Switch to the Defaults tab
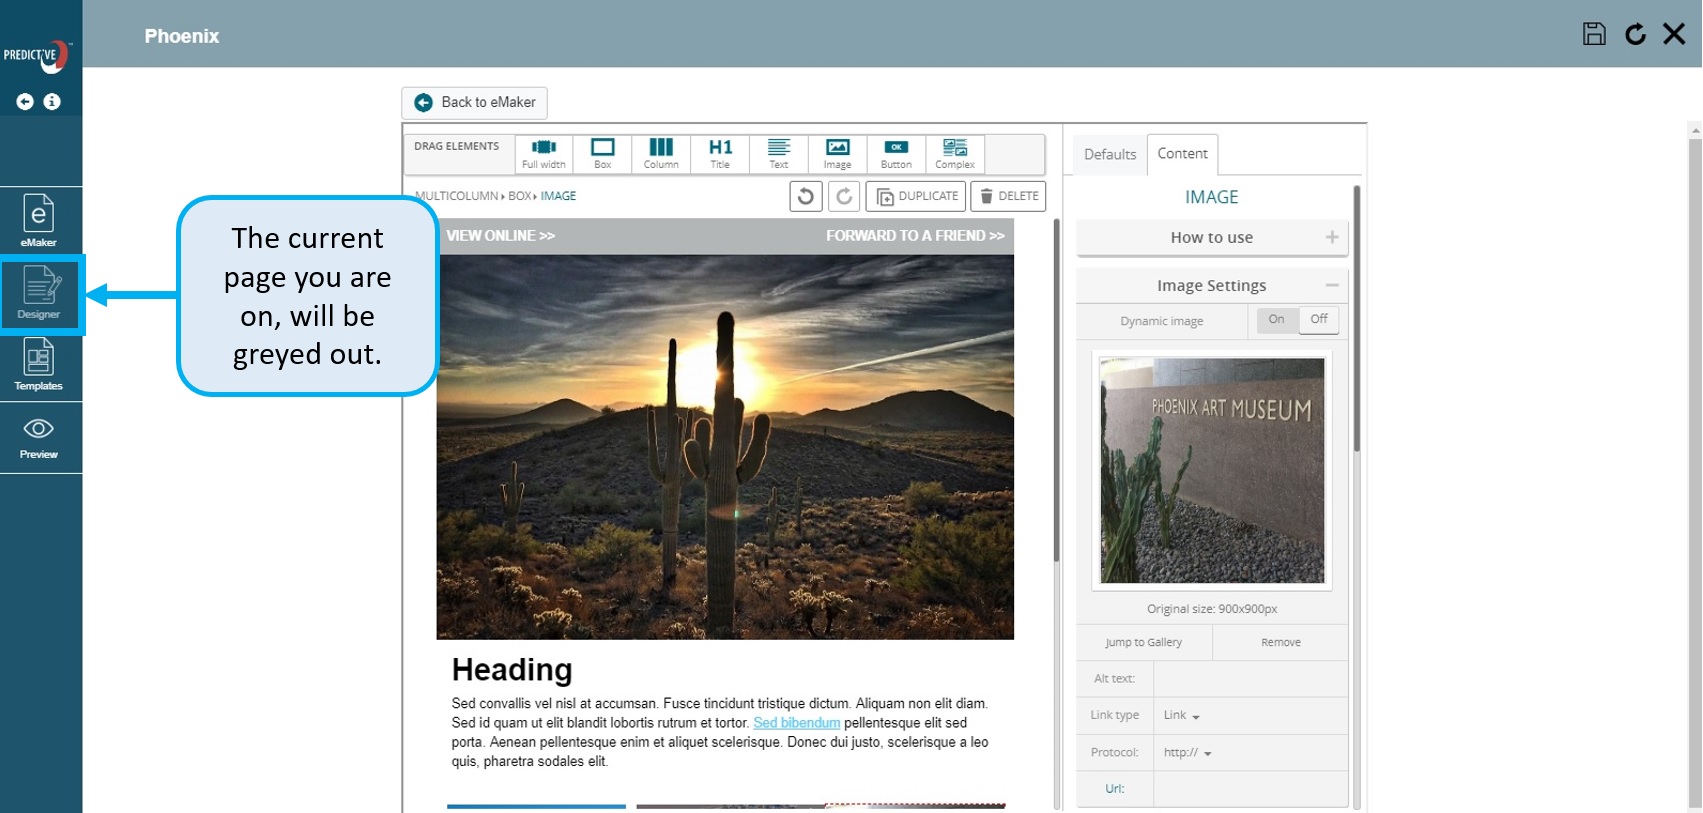1703x813 pixels. pos(1110,155)
